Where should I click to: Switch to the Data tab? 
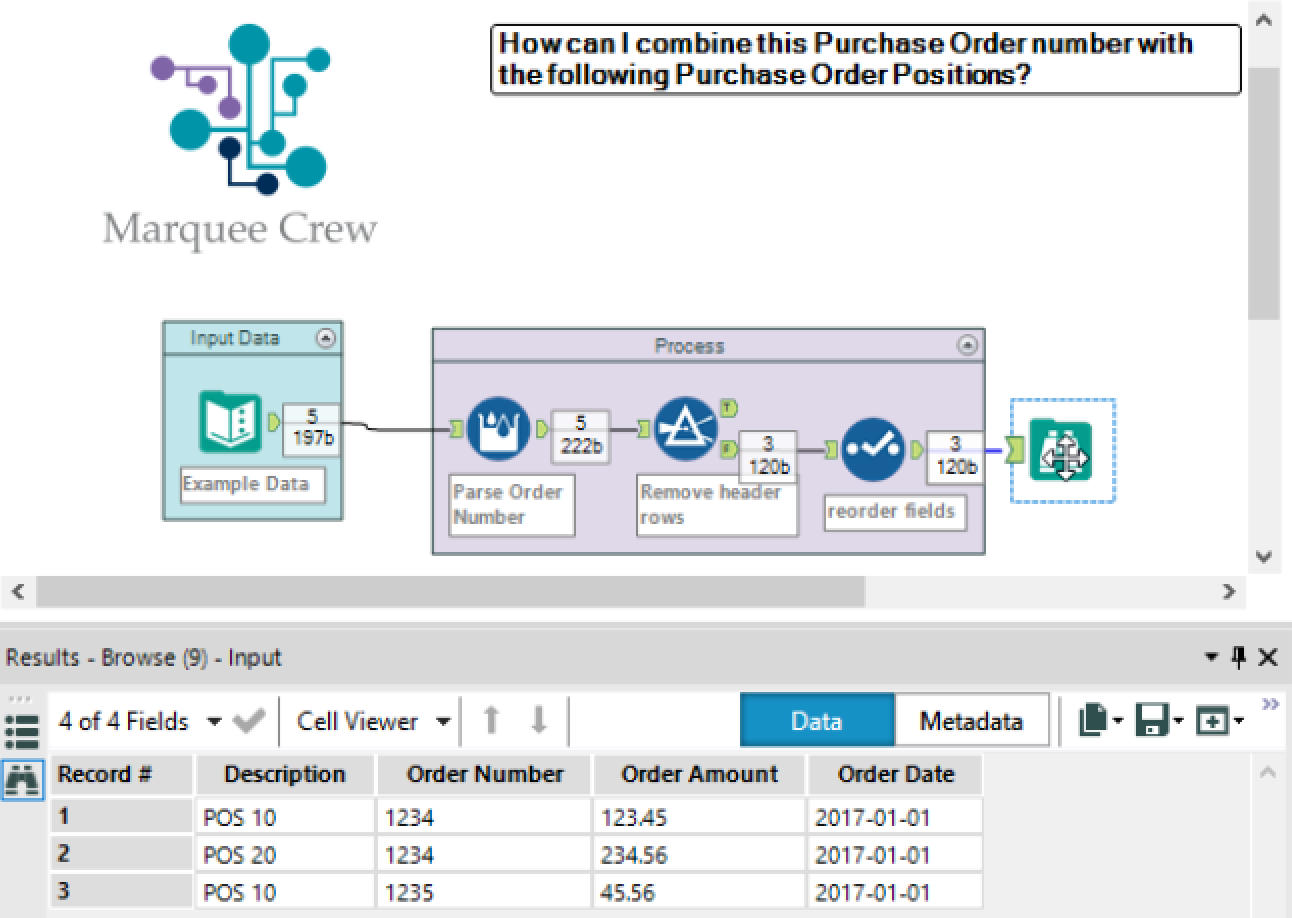coord(816,719)
